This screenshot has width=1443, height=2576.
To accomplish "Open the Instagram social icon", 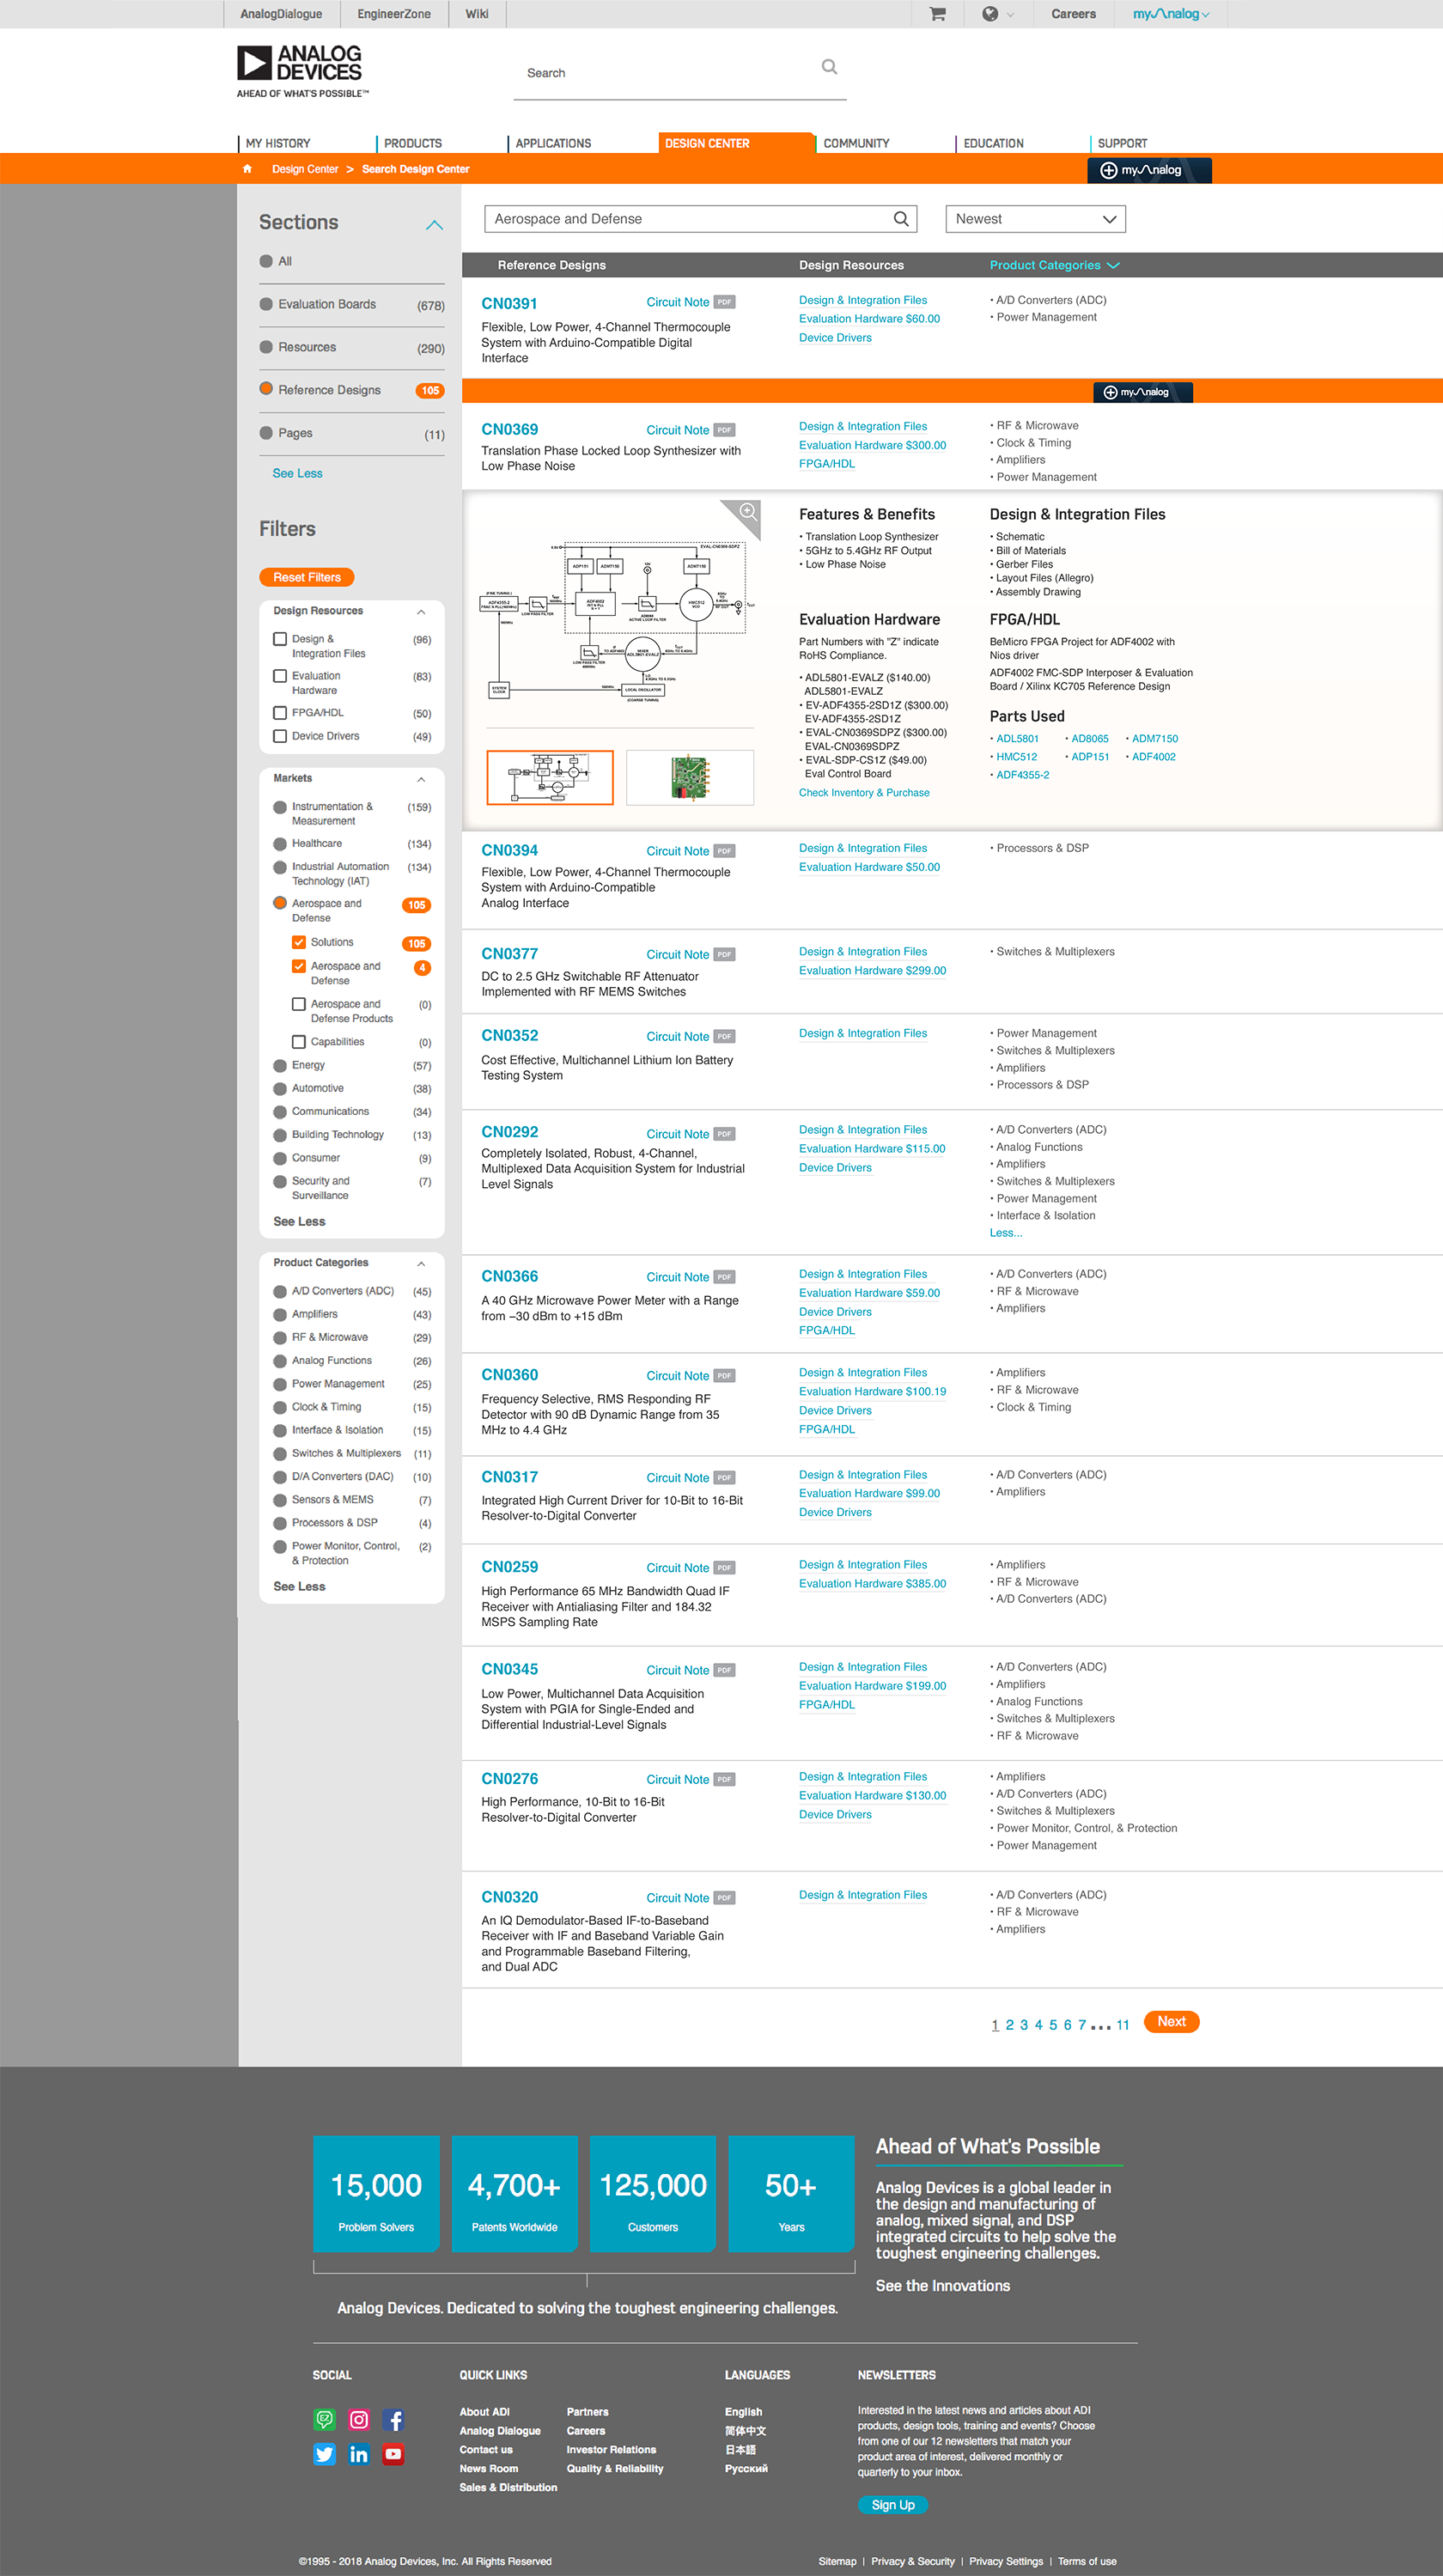I will [x=359, y=2420].
